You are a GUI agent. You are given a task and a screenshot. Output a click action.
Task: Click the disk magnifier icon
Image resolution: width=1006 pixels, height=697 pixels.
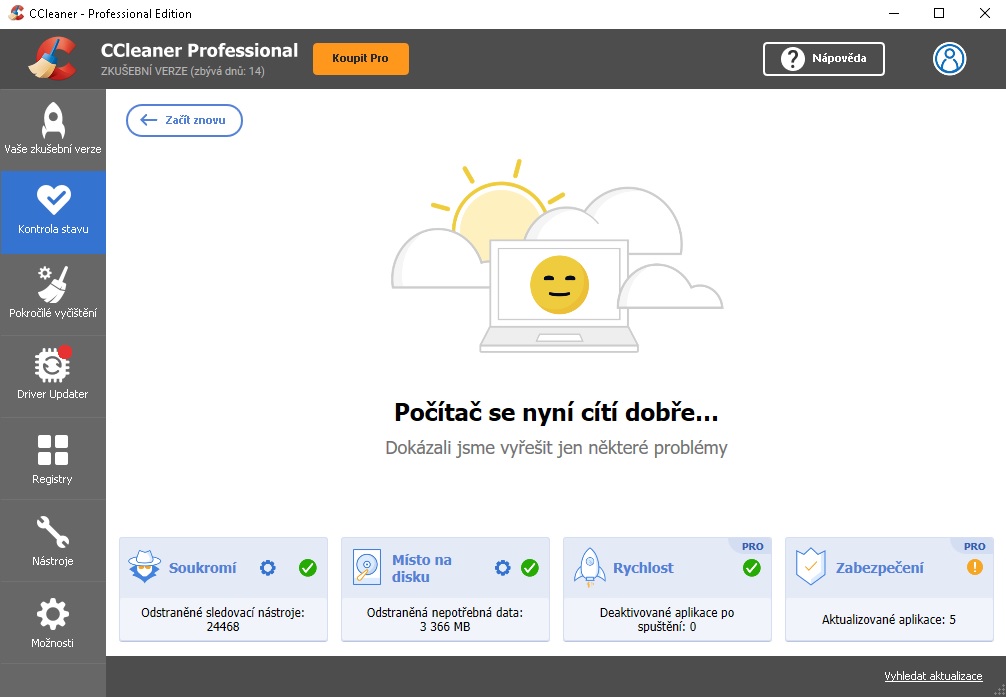[x=367, y=567]
